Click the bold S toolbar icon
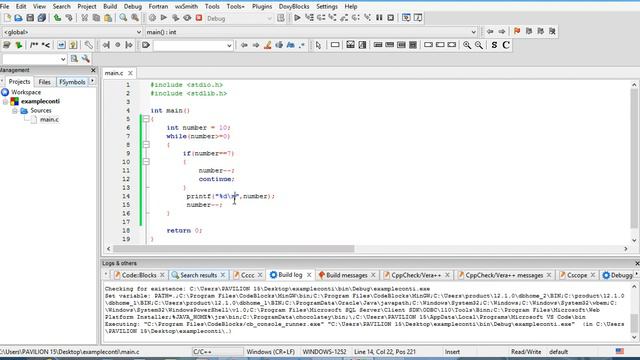Image resolution: width=640 pixels, height=360 pixels. pyautogui.click(x=494, y=45)
